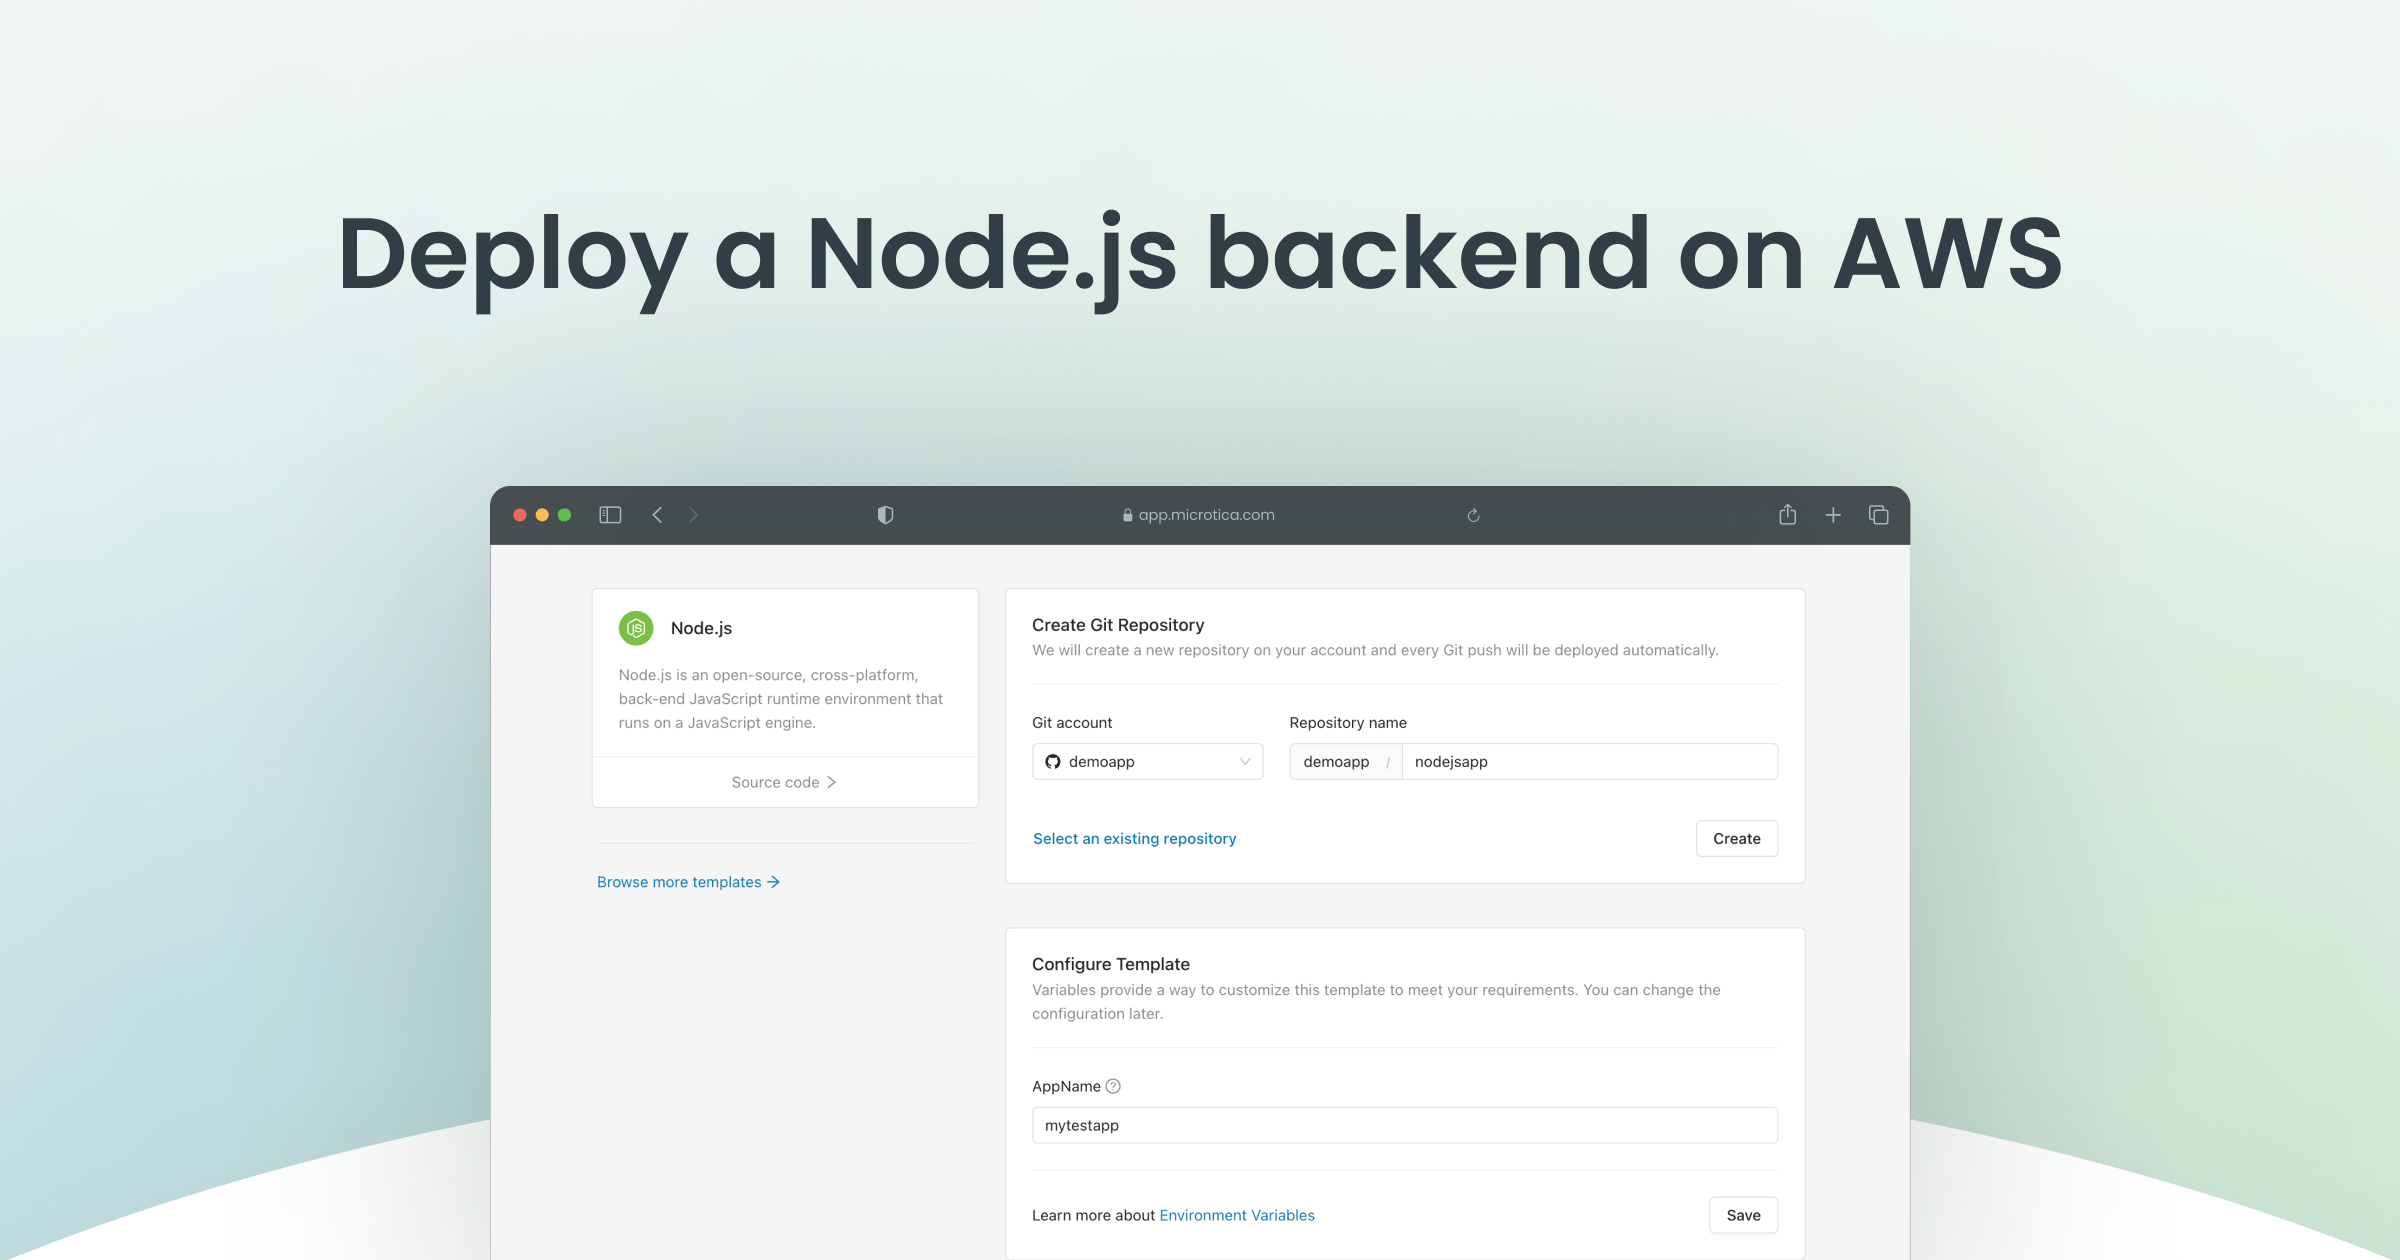Click the Create button
2400x1260 pixels.
[1736, 838]
